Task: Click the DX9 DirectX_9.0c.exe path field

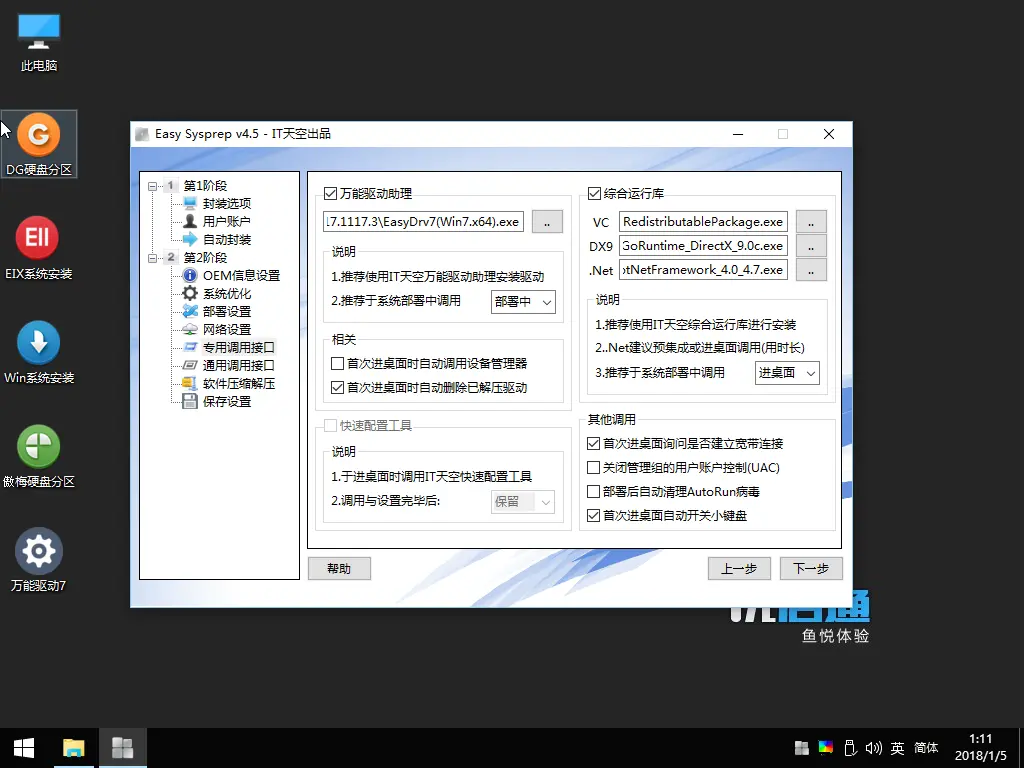Action: 703,246
